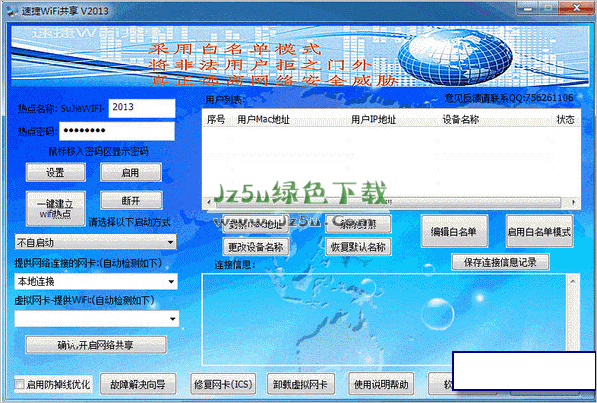Minimize the 速捷WiFi共享 window
597x403 pixels.
click(528, 8)
